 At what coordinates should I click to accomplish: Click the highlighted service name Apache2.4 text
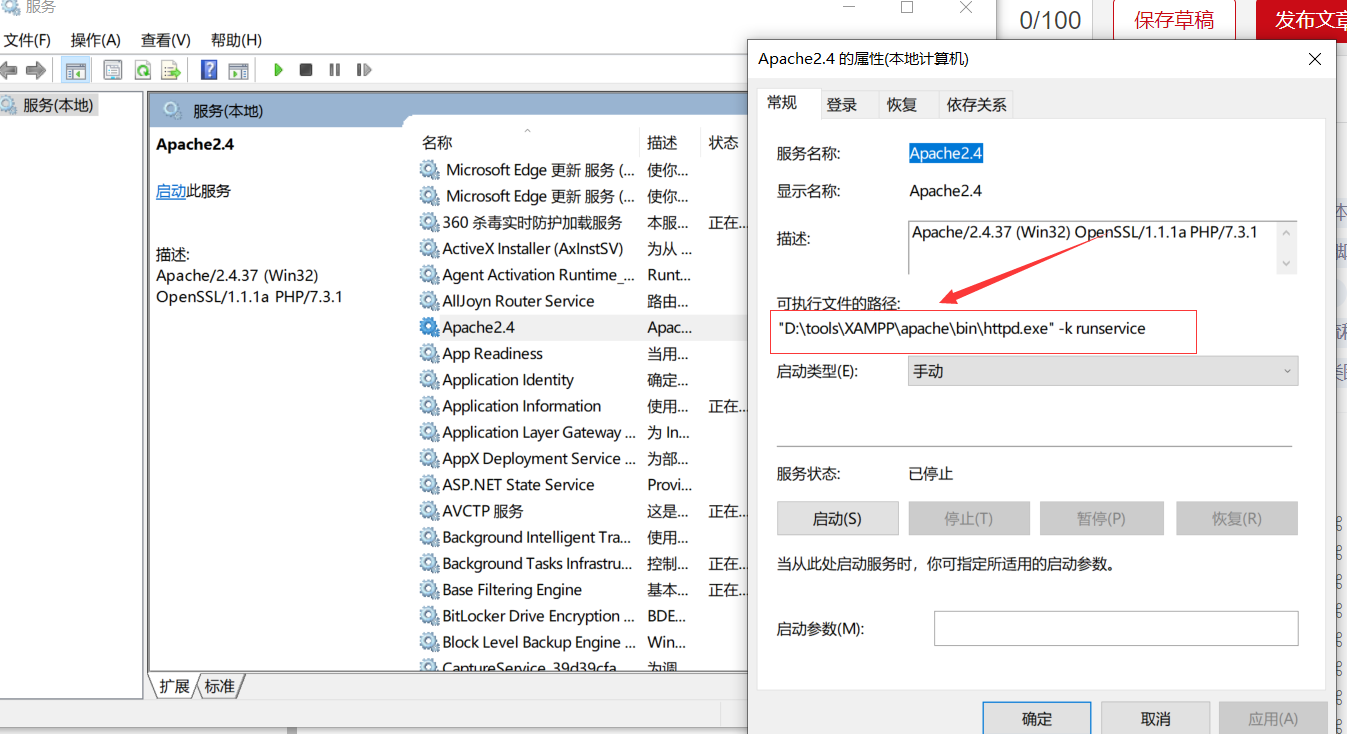pos(946,153)
